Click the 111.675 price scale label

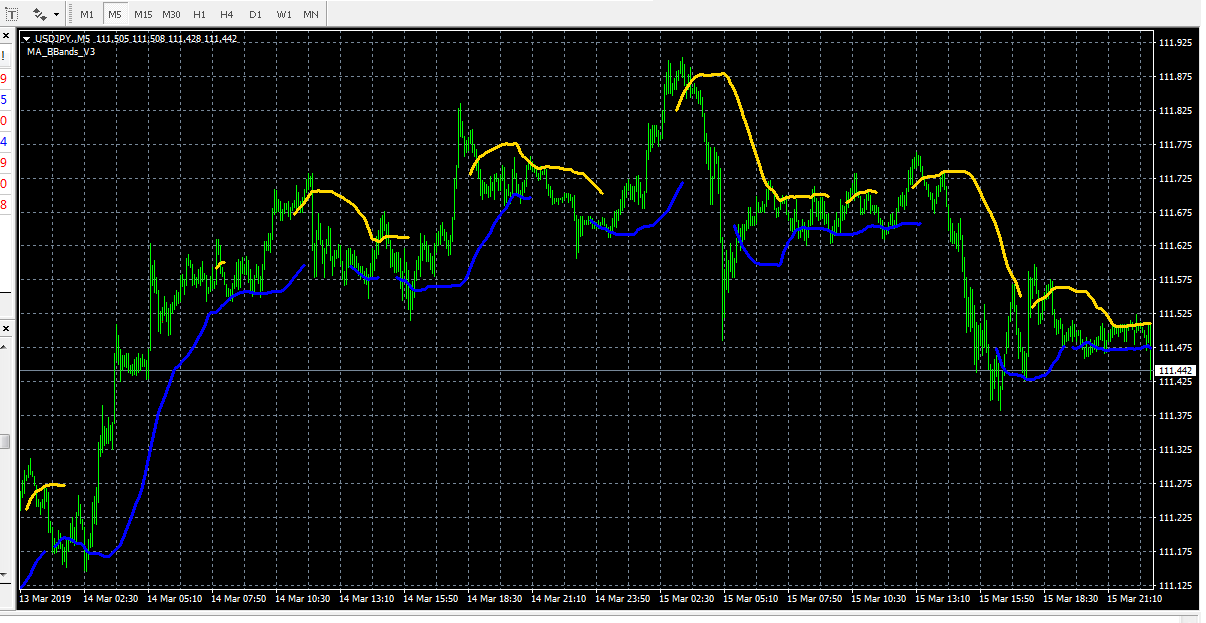[x=1174, y=212]
